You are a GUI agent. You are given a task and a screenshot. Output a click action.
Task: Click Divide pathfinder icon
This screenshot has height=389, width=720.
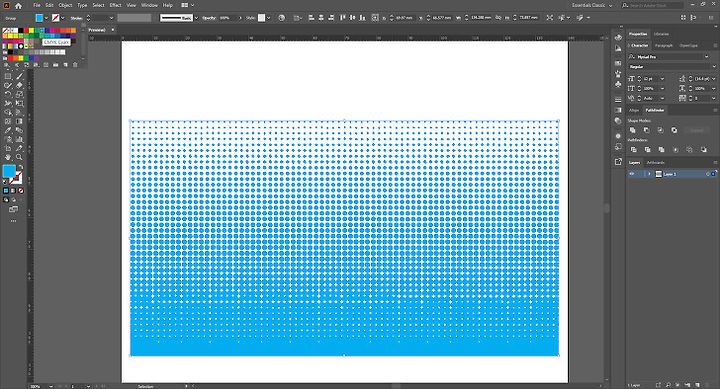tap(634, 149)
